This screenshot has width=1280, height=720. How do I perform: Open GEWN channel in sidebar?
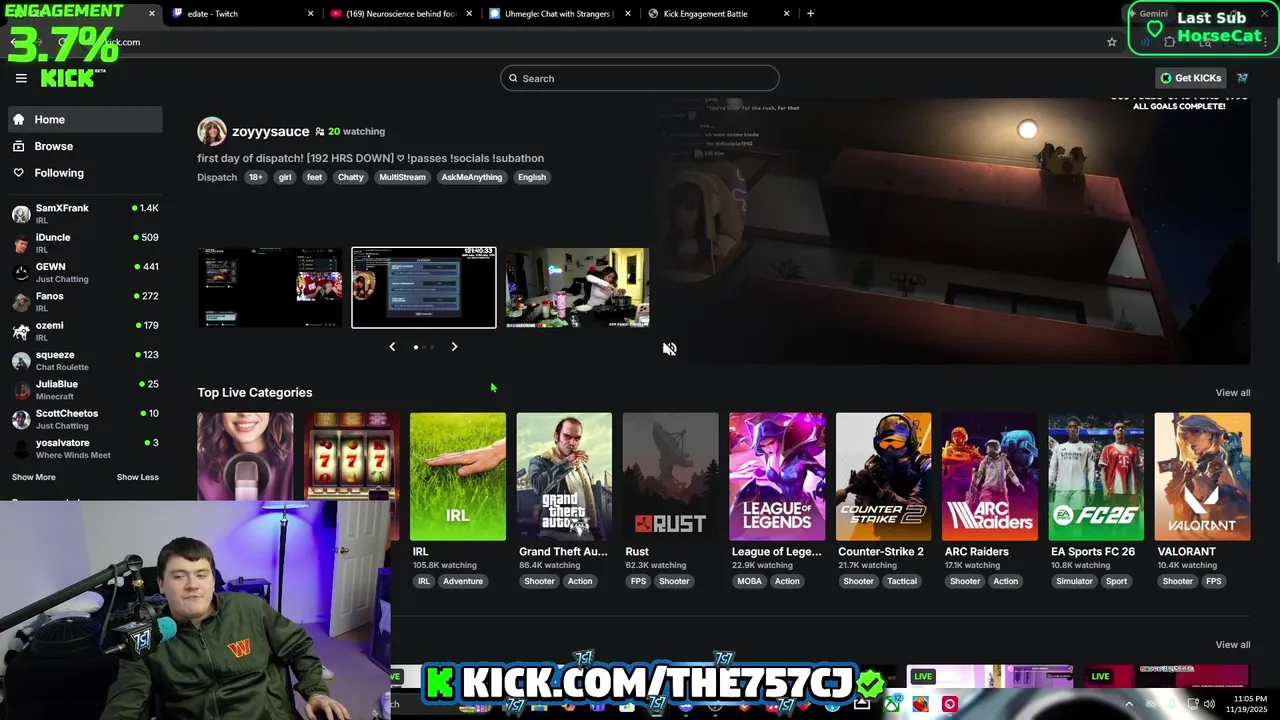click(85, 272)
